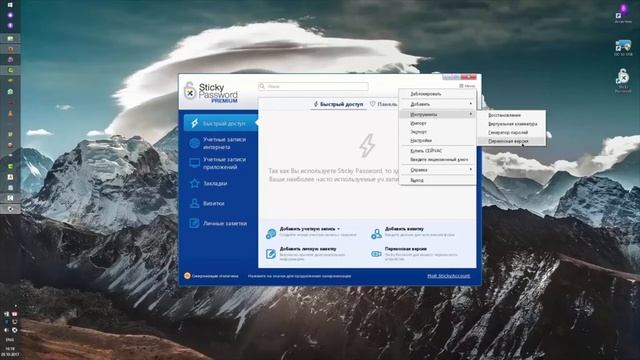This screenshot has height=360, width=640.
Task: Focus the search field at top
Action: click(313, 86)
